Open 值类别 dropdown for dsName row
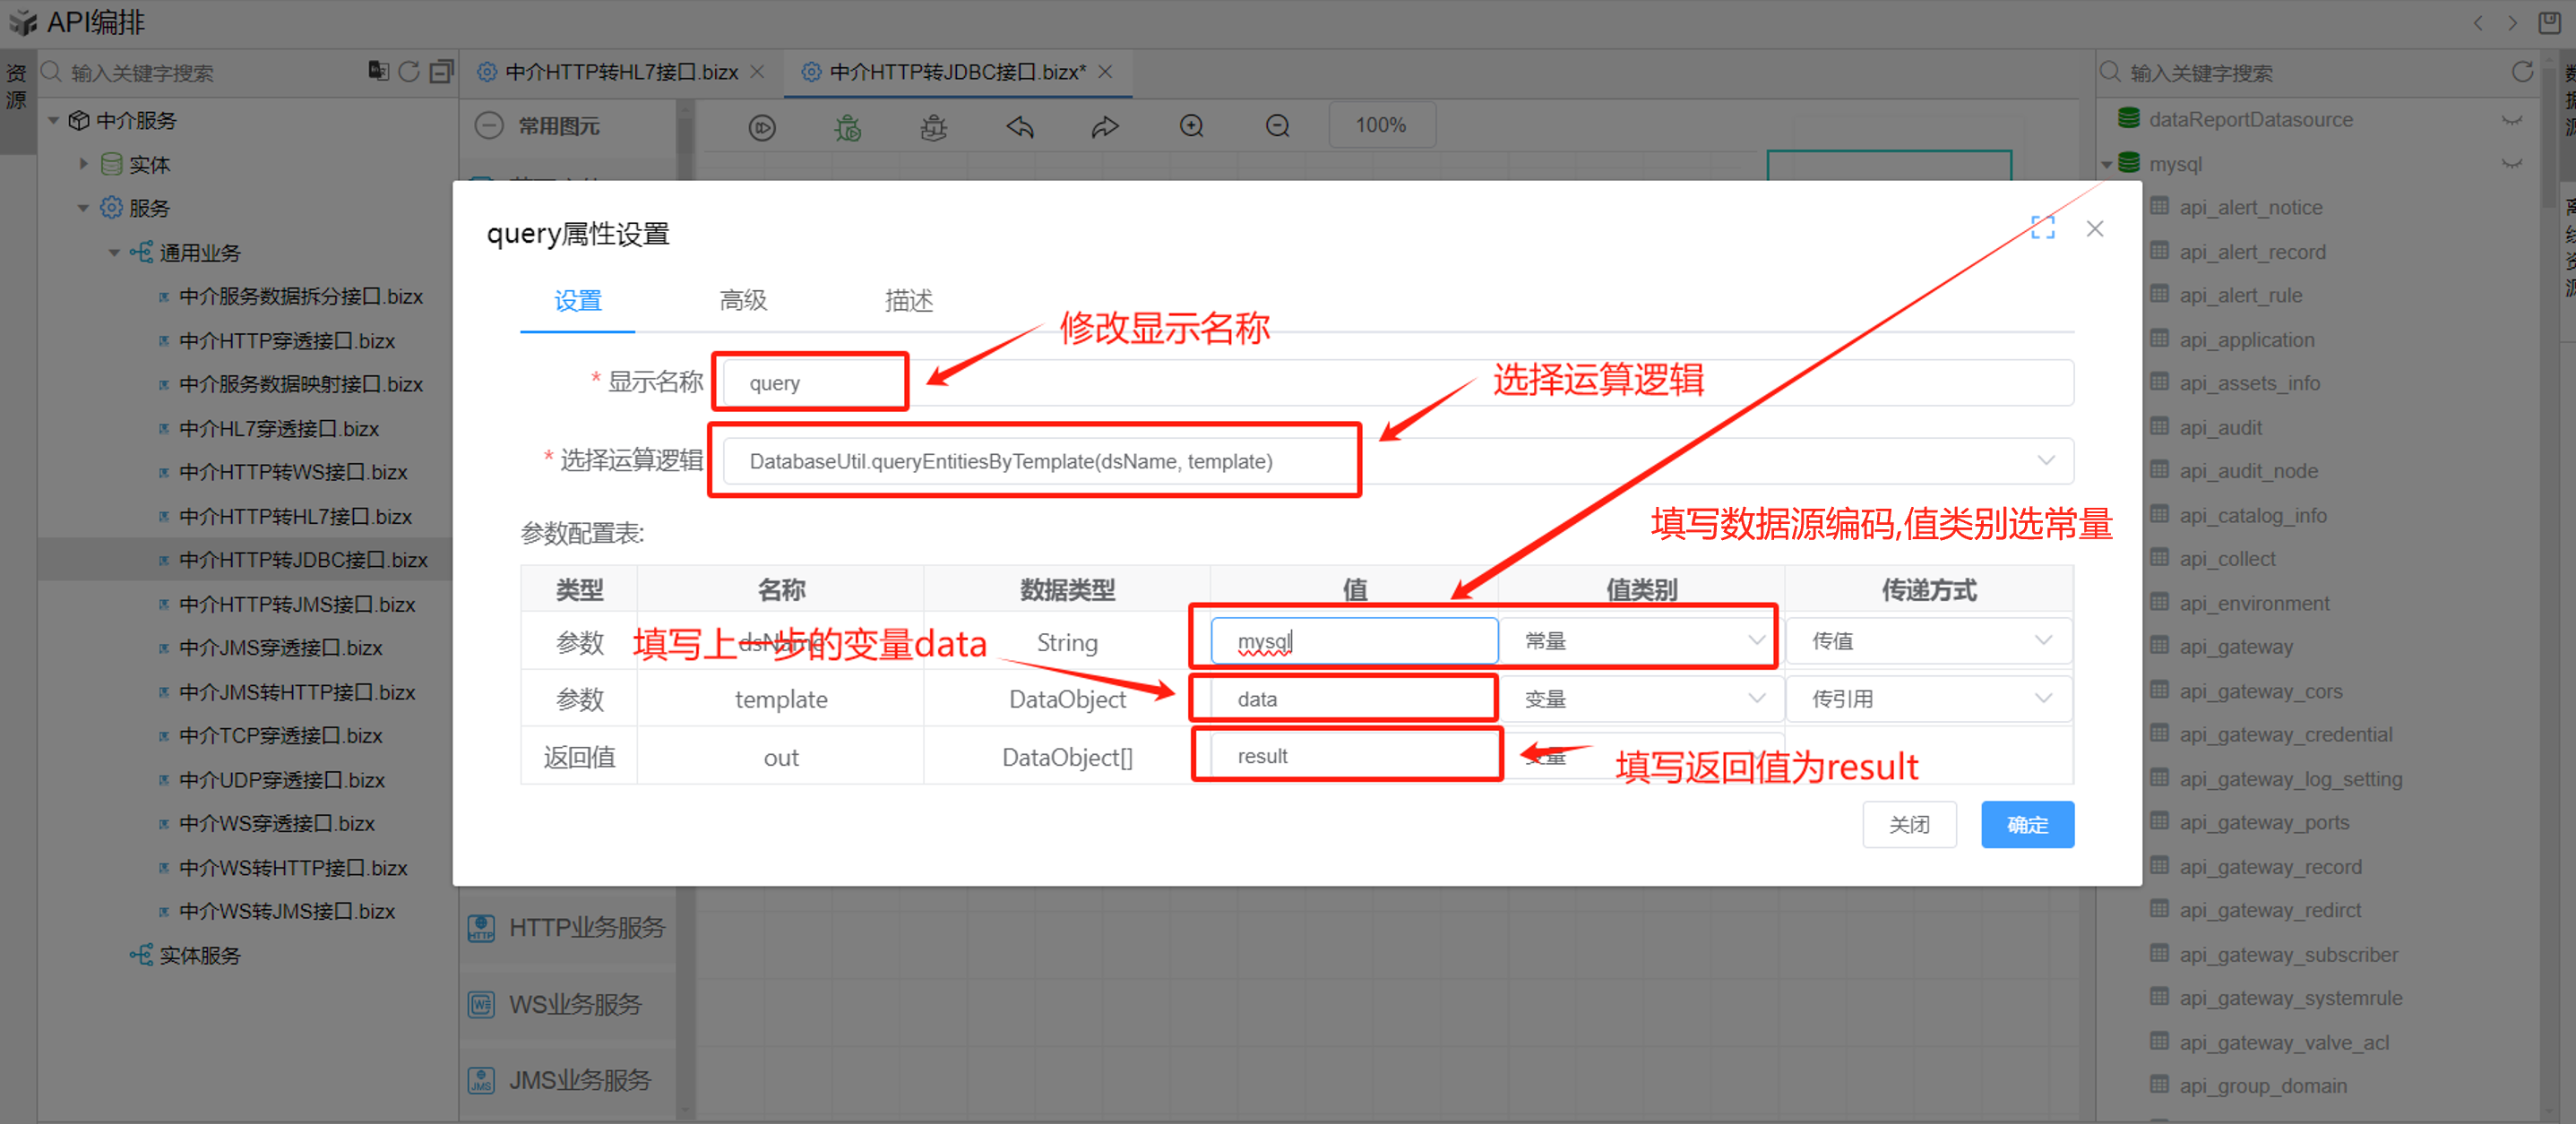The height and width of the screenshot is (1124, 2576). [x=1755, y=641]
